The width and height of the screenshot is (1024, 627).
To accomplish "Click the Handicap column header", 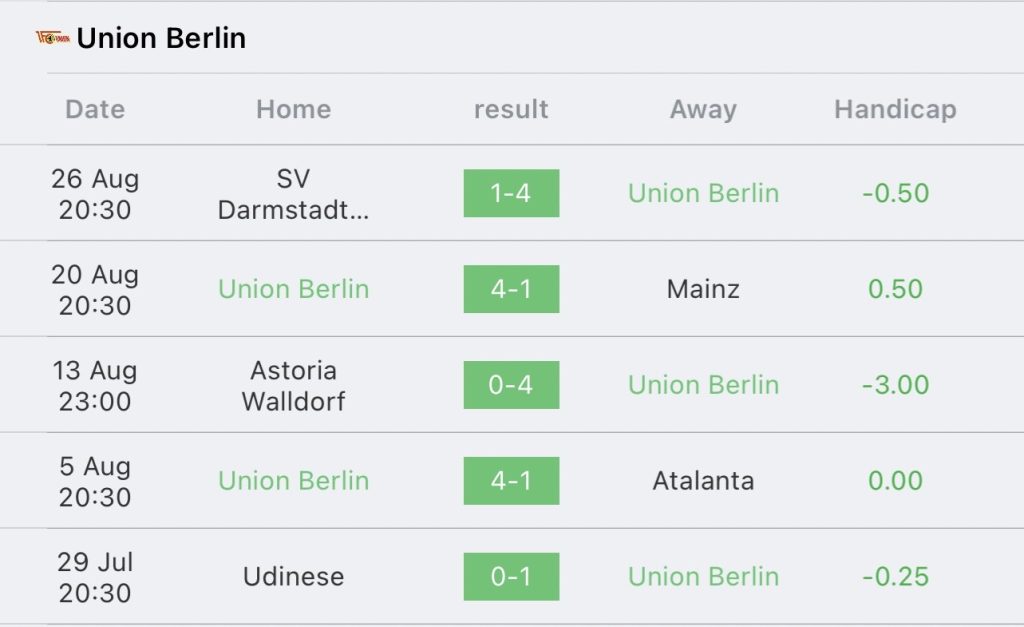I will pos(895,109).
